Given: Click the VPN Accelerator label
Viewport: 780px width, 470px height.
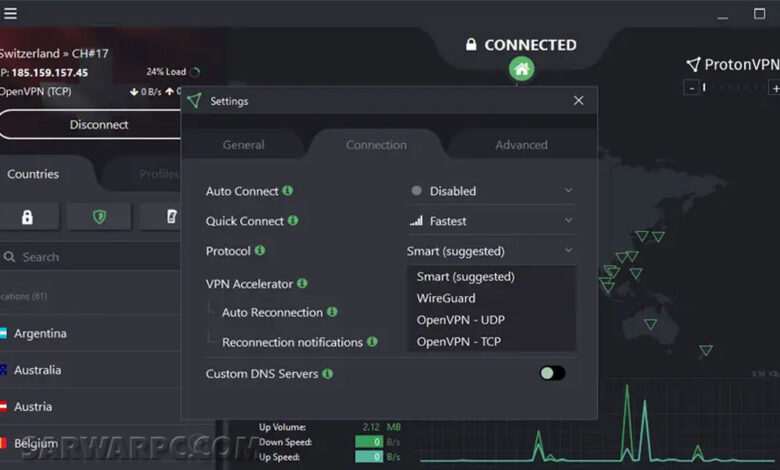Looking at the screenshot, I should pyautogui.click(x=249, y=284).
